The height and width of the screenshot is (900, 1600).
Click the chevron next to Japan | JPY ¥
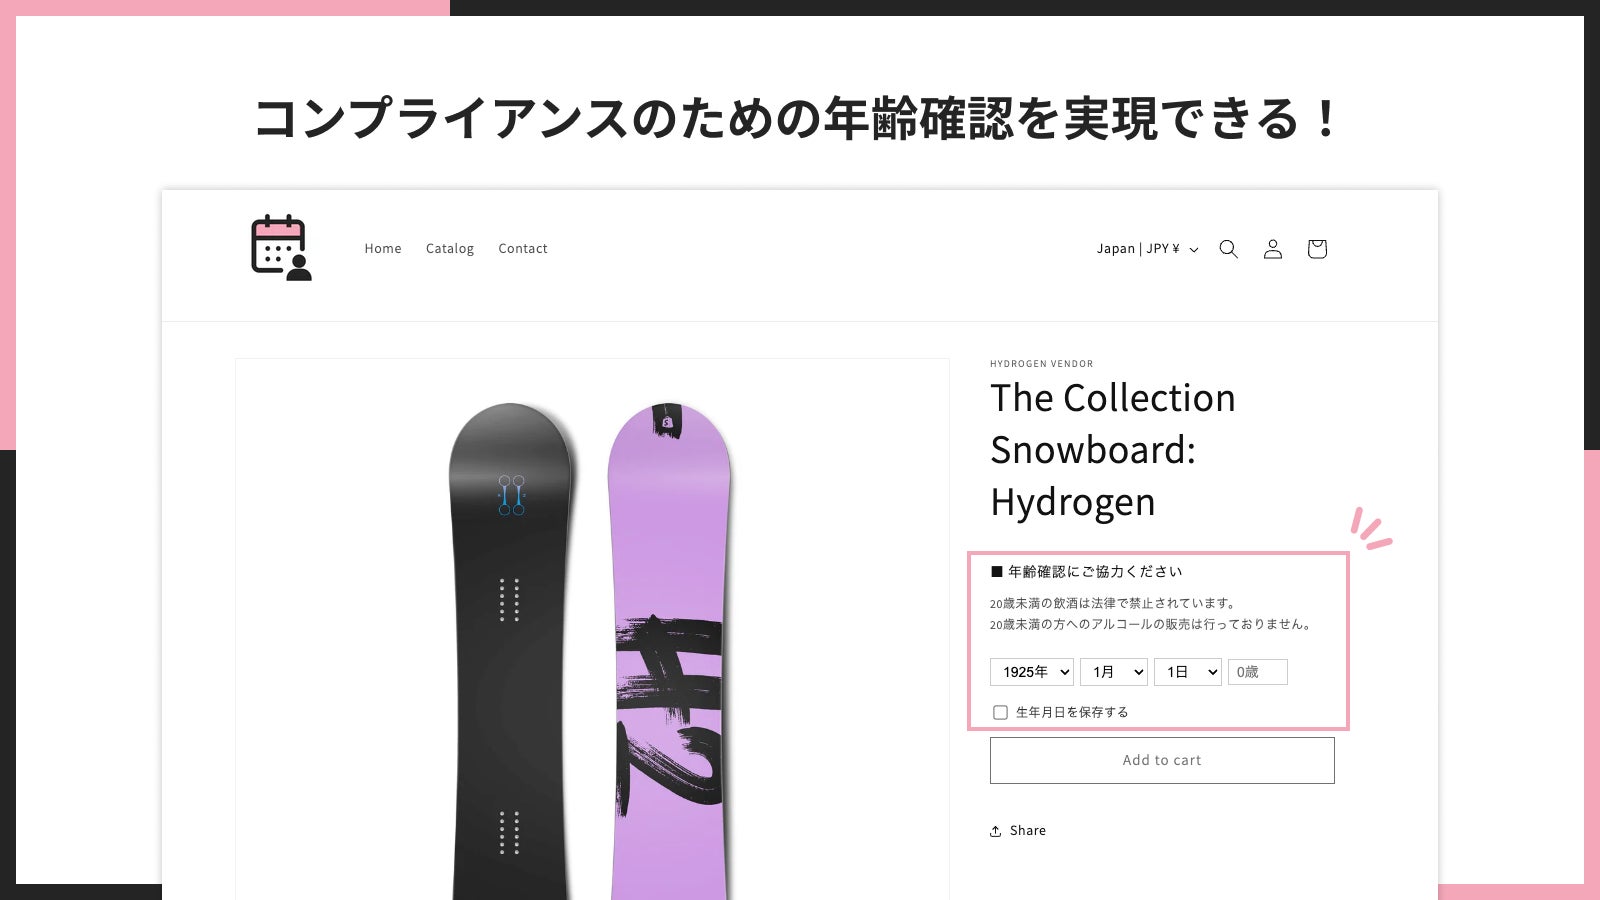[1193, 250]
